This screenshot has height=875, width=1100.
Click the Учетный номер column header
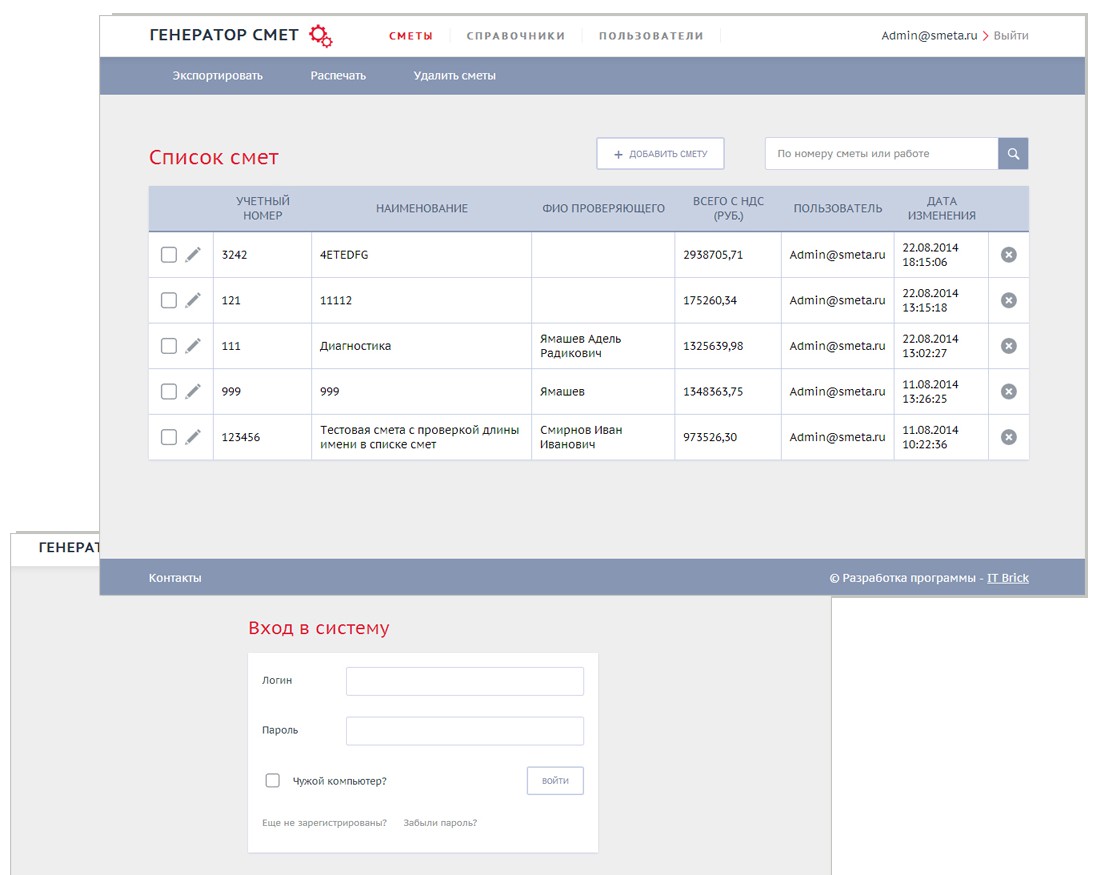tap(262, 208)
